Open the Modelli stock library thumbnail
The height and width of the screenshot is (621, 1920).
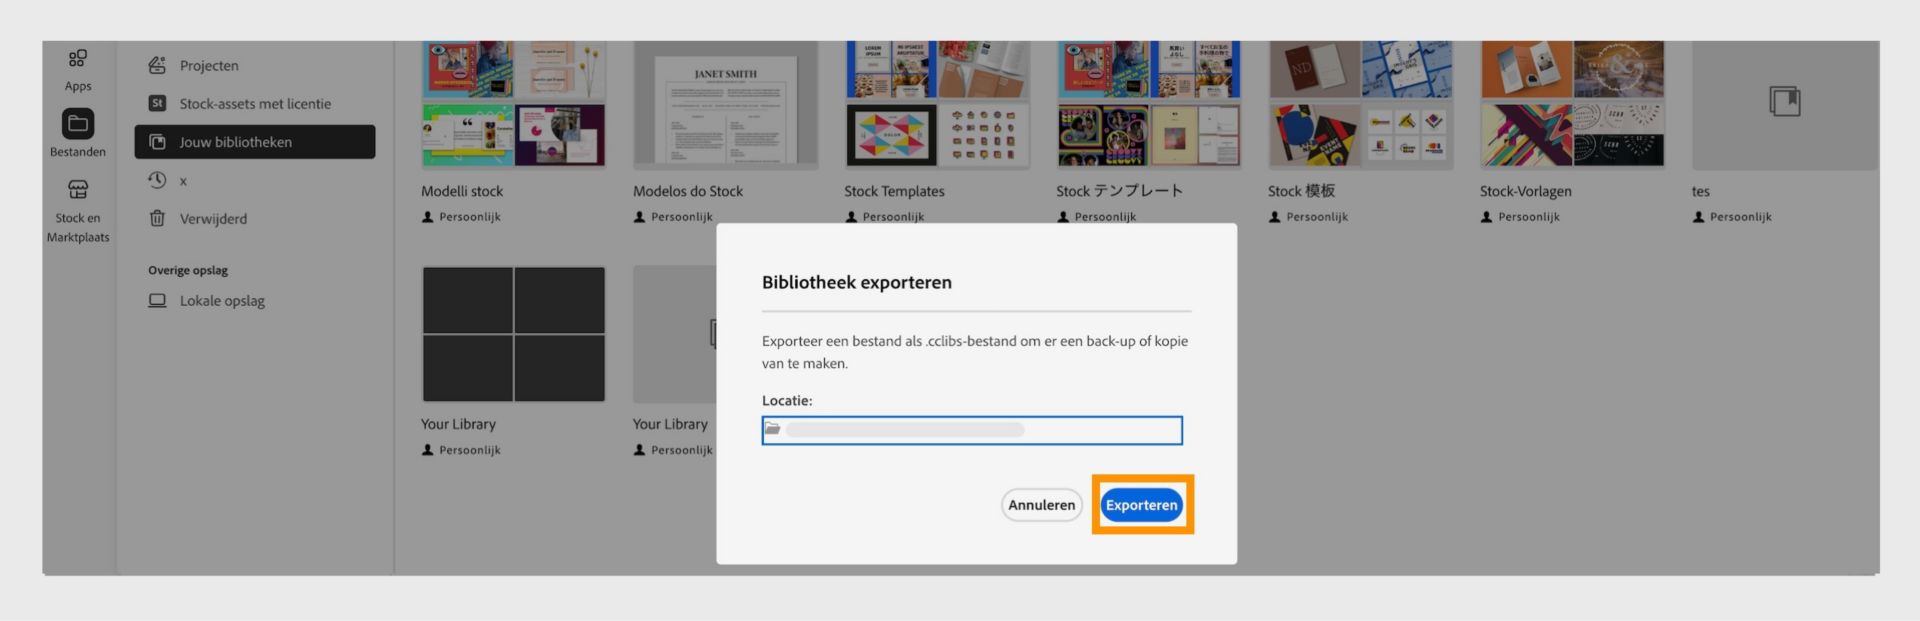pyautogui.click(x=514, y=104)
